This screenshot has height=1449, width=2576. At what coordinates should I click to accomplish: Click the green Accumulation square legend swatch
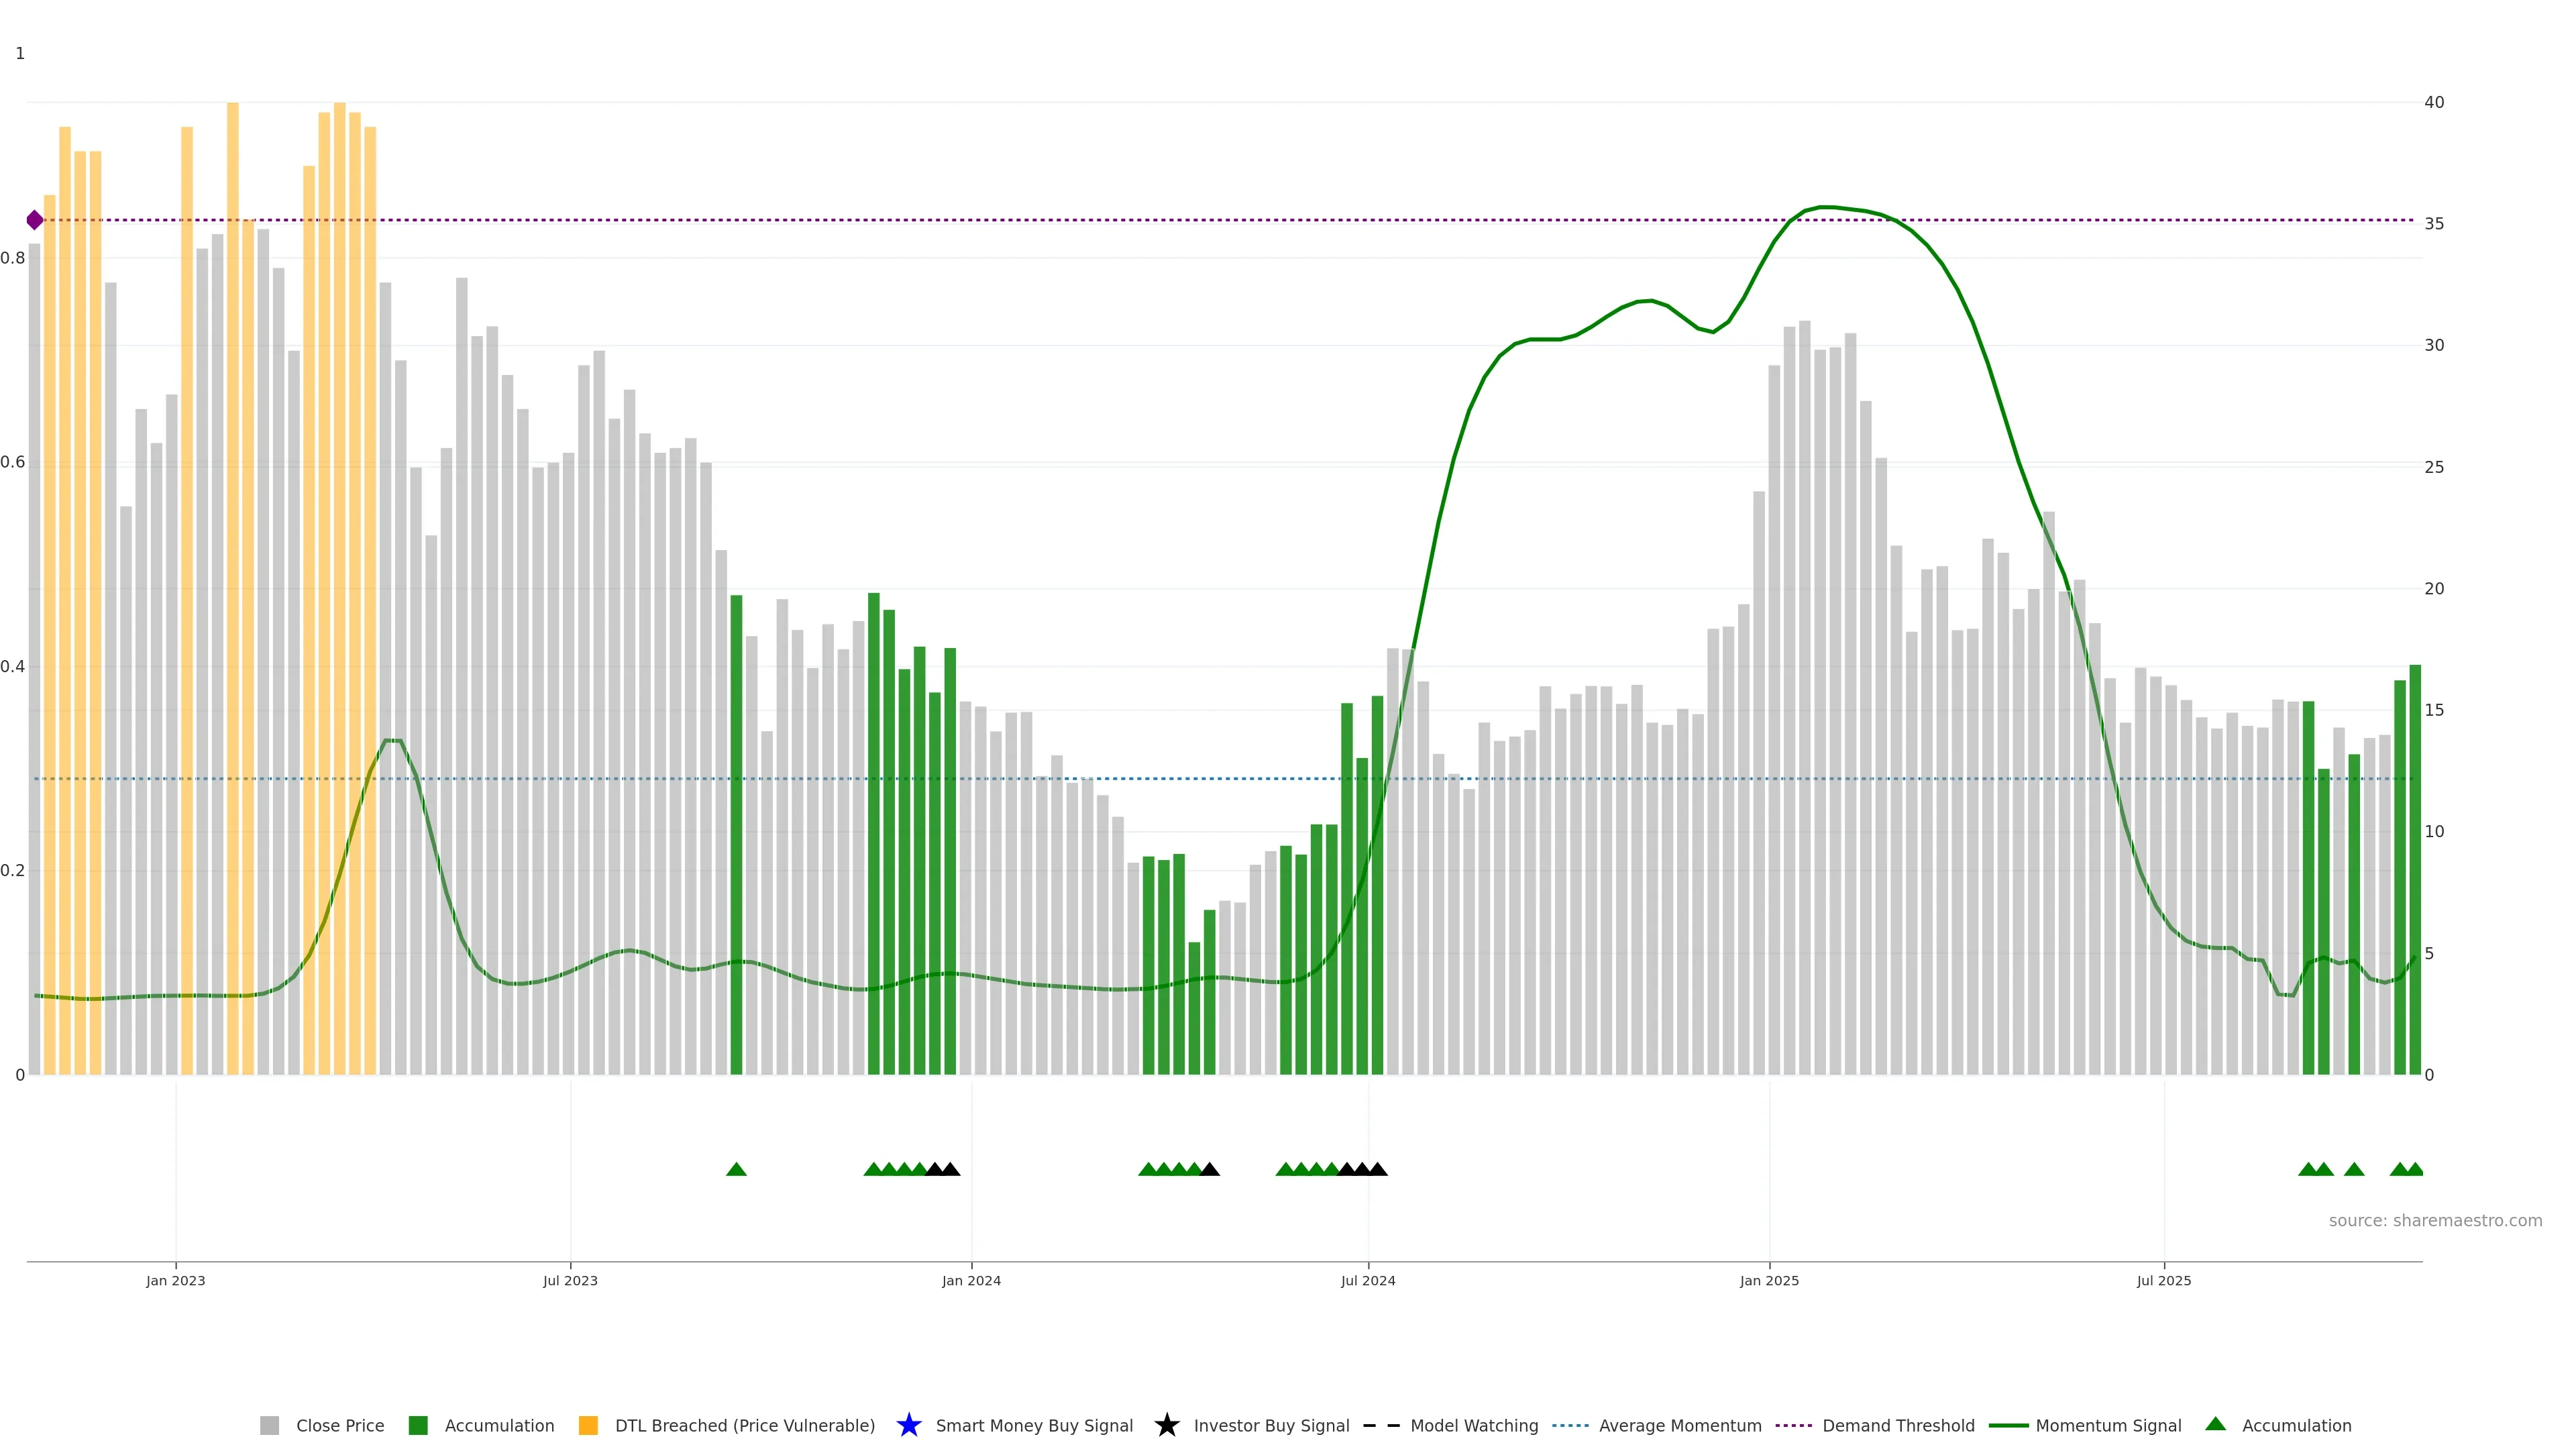(418, 1425)
